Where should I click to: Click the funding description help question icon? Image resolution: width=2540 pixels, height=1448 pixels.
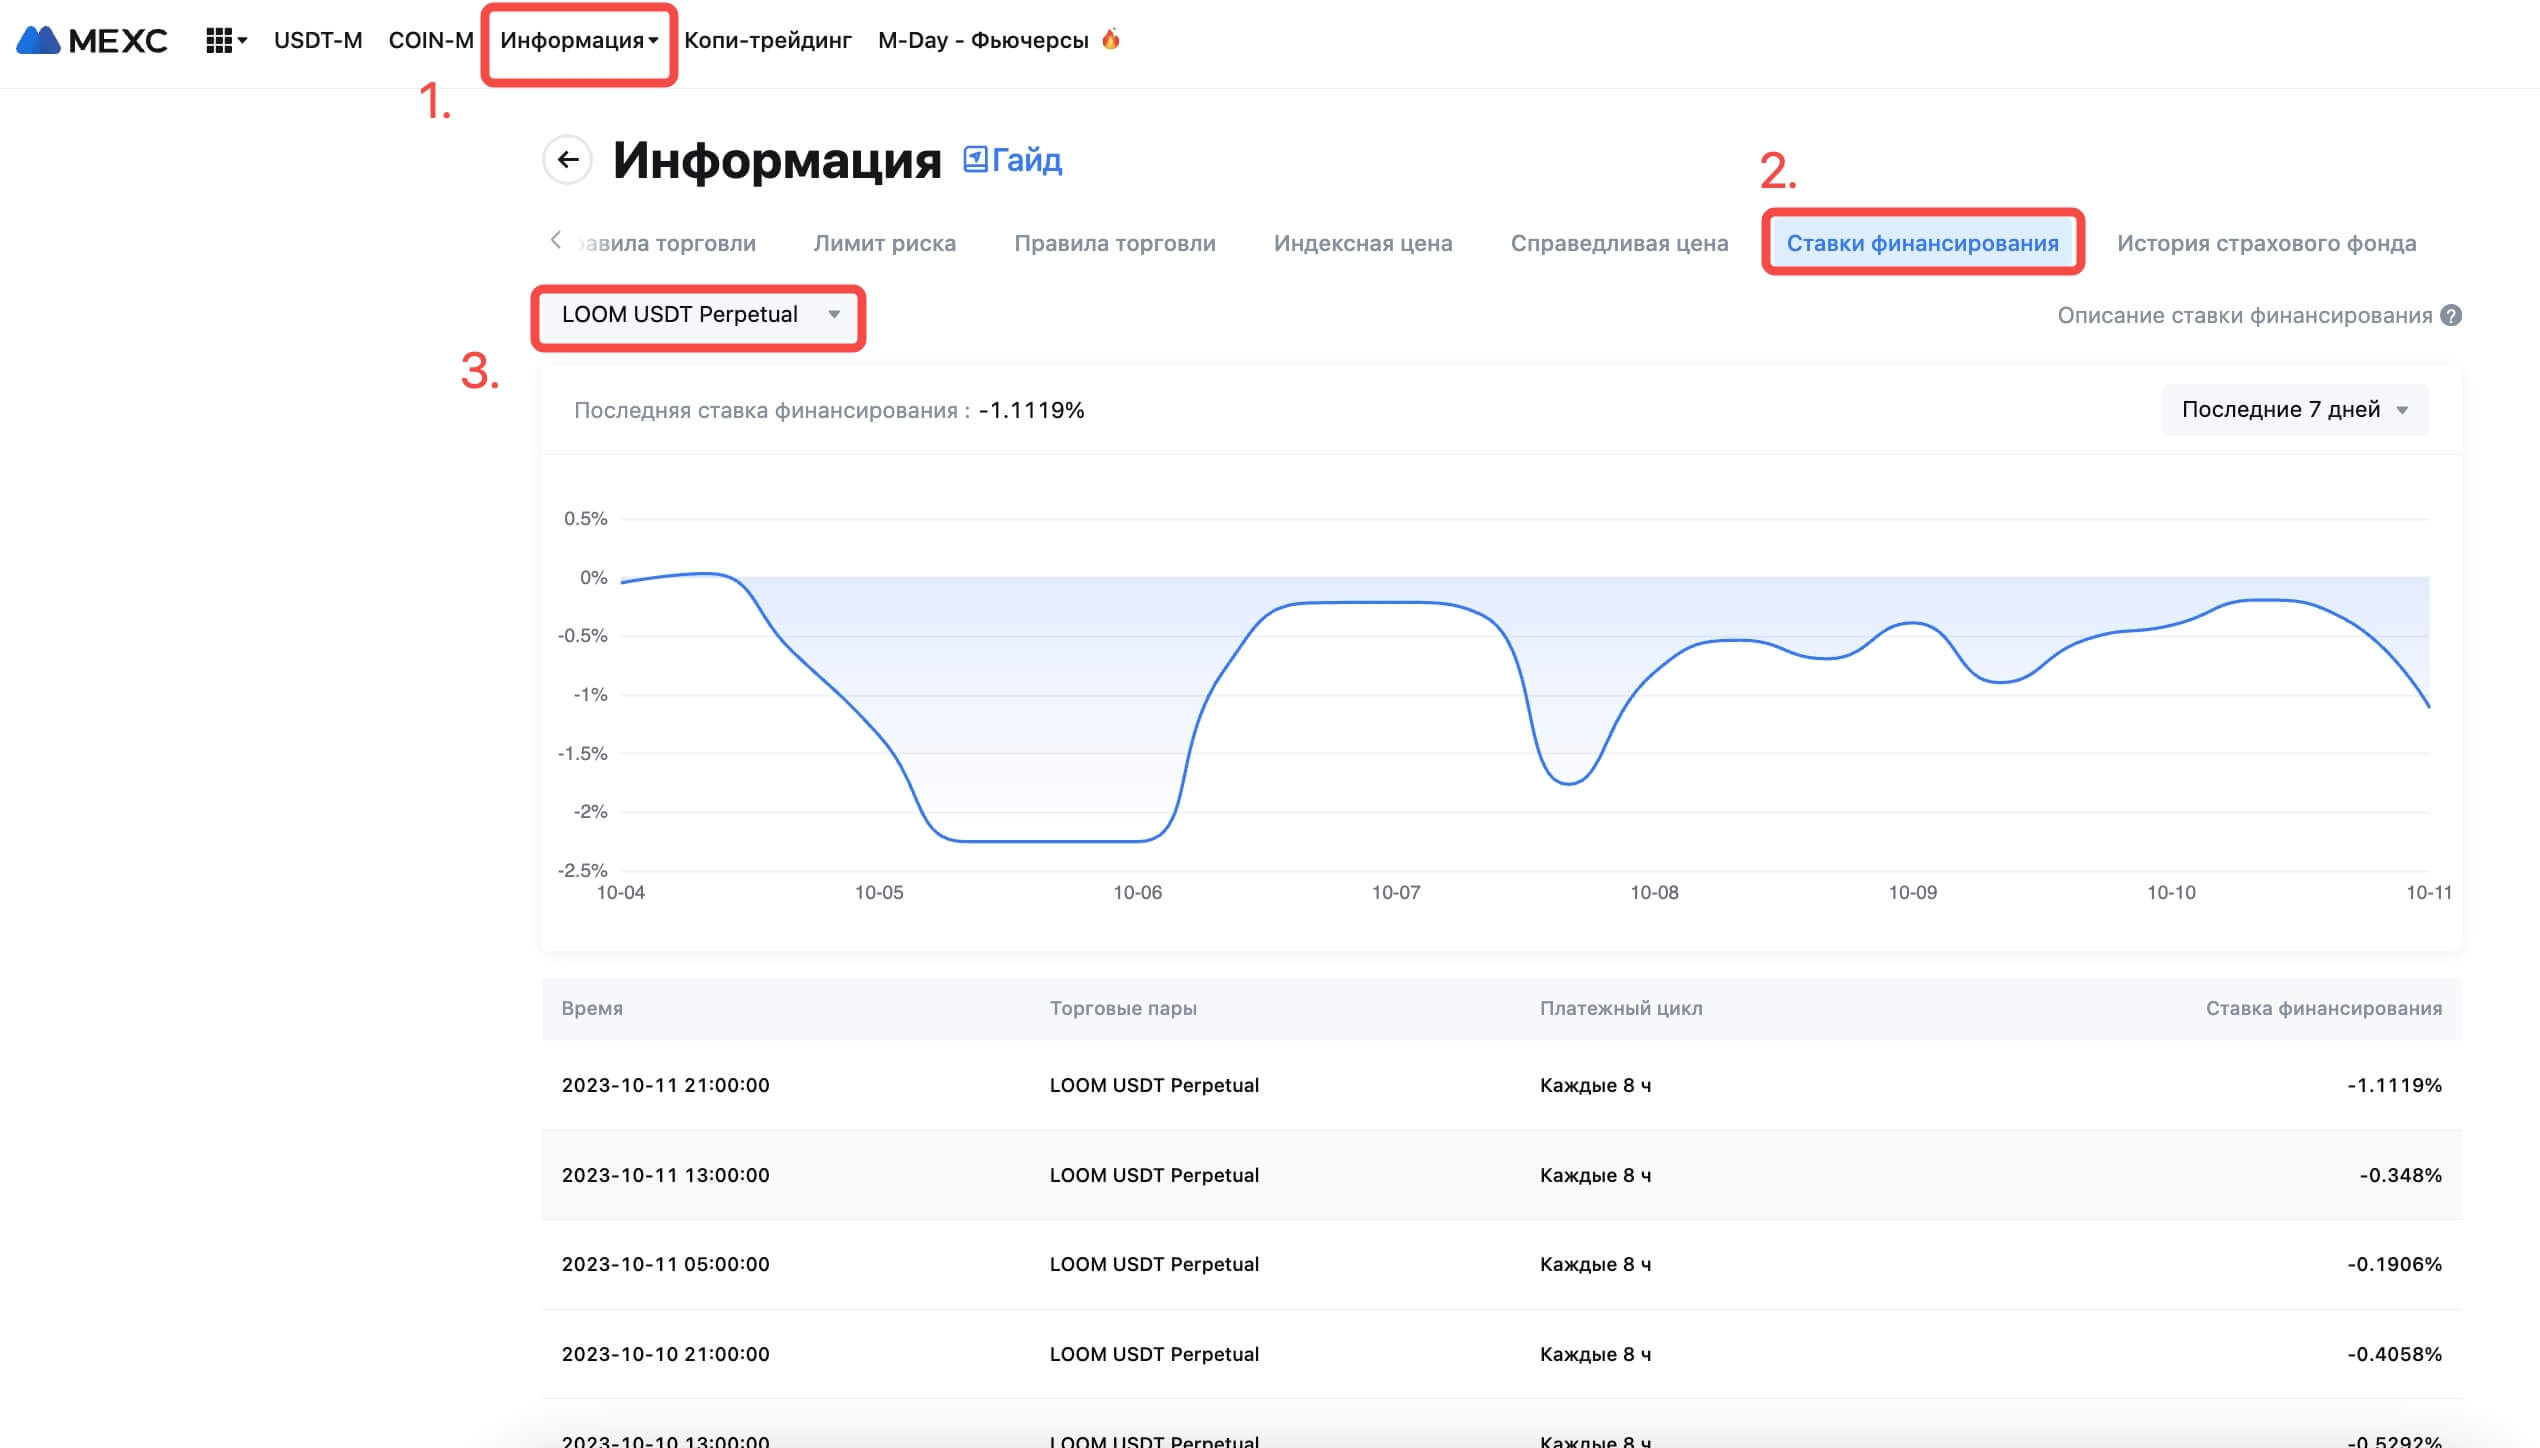tap(2450, 315)
